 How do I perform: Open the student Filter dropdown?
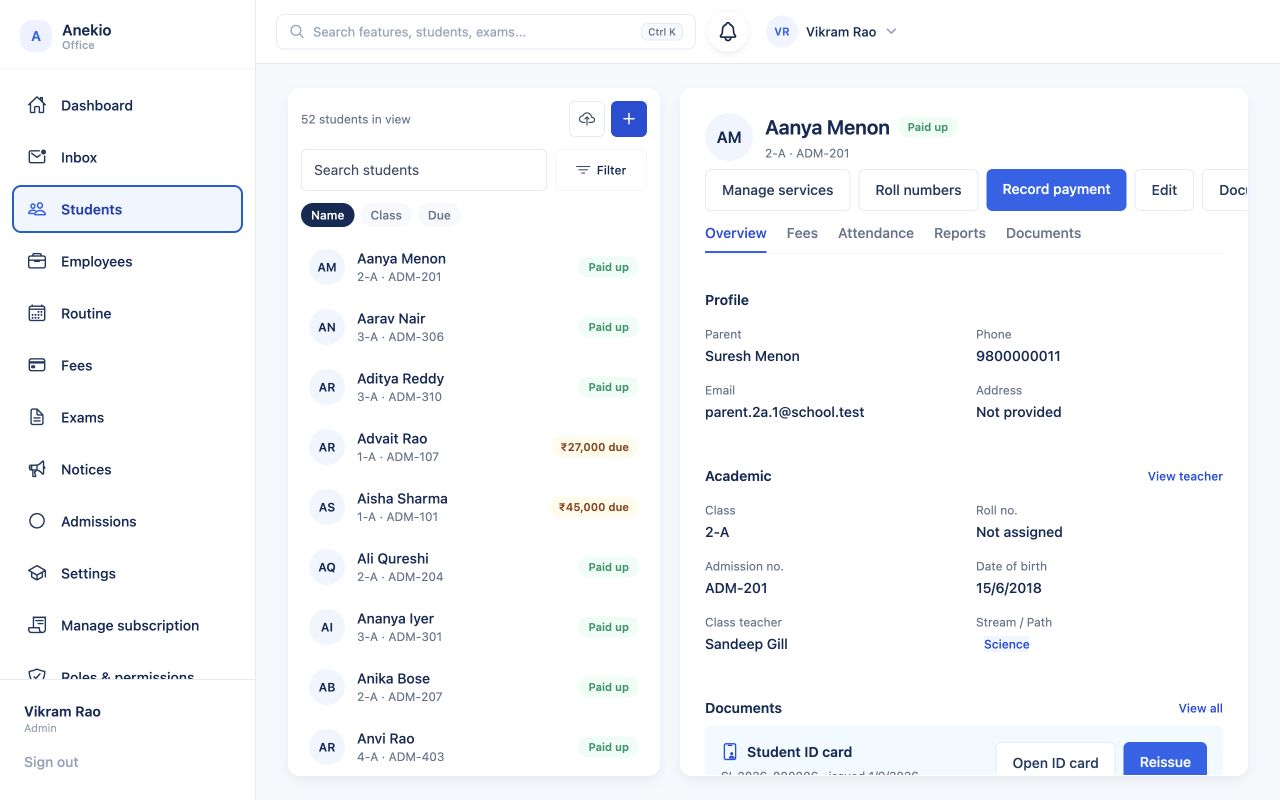pos(601,170)
